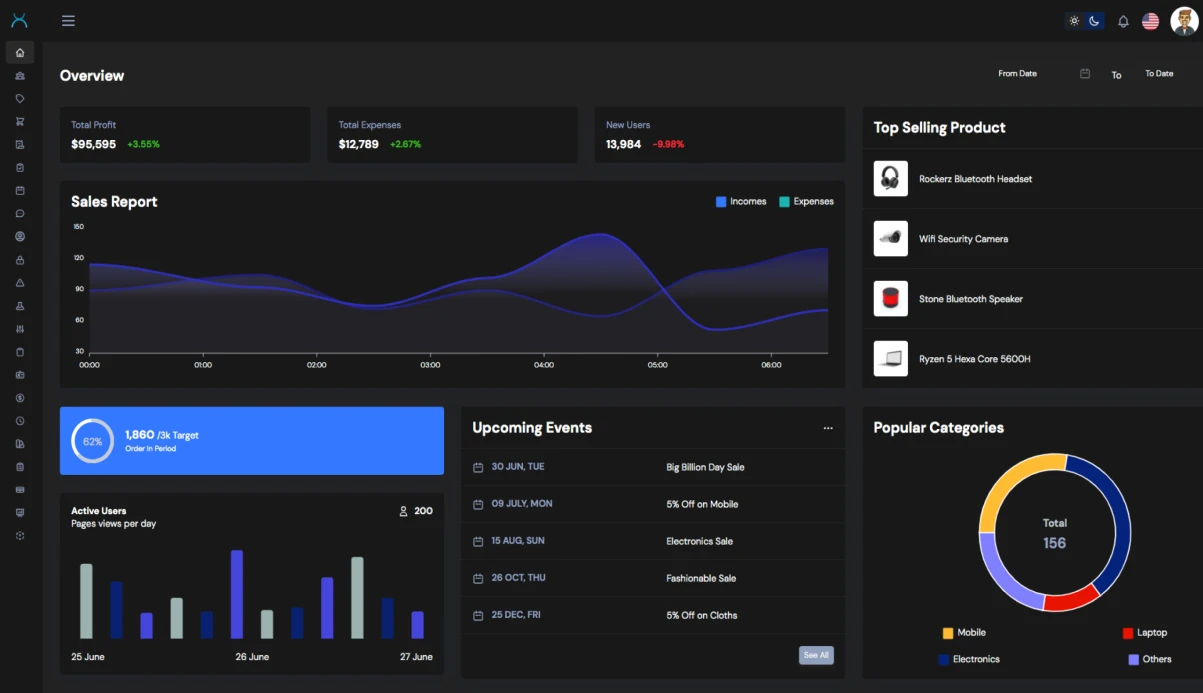Click the clock icon in sidebar
Viewport: 1203px width, 693px height.
tap(20, 421)
